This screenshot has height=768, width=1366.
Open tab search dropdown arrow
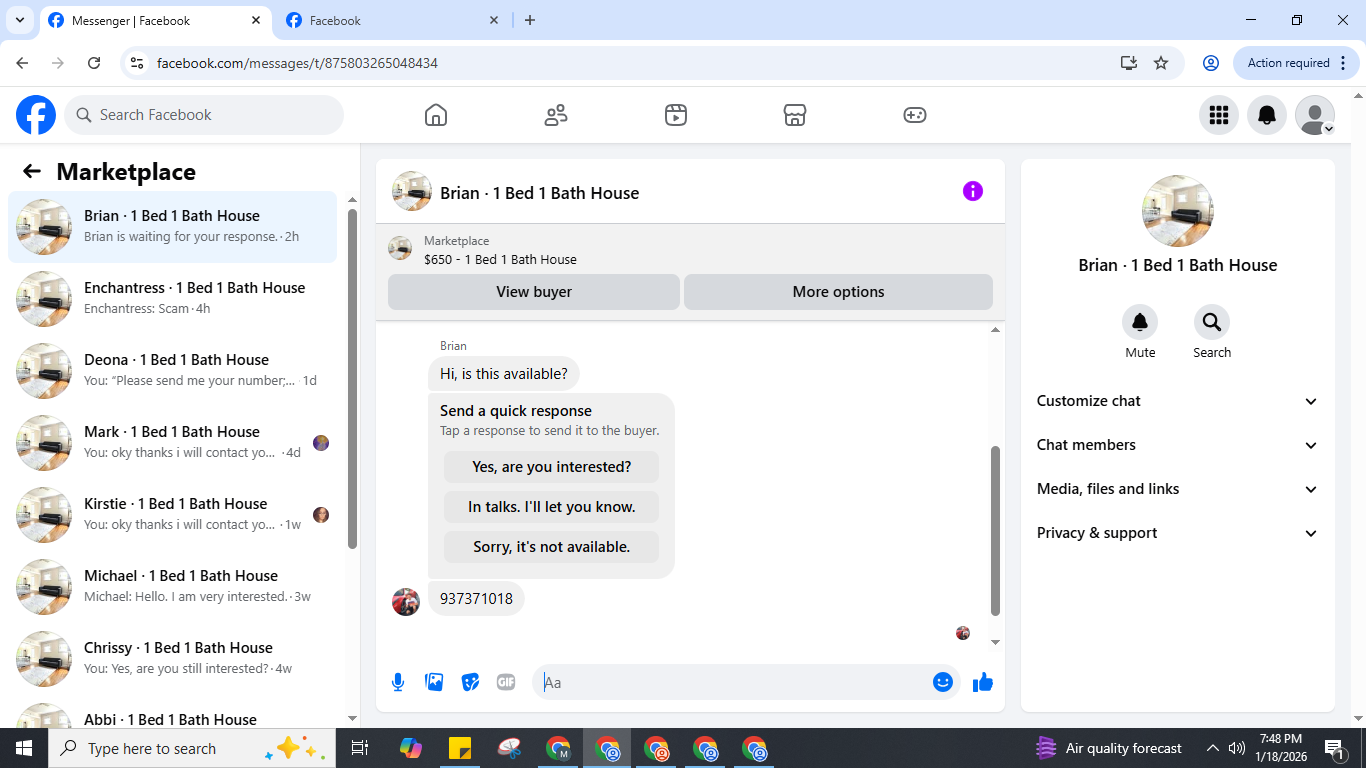click(x=19, y=20)
